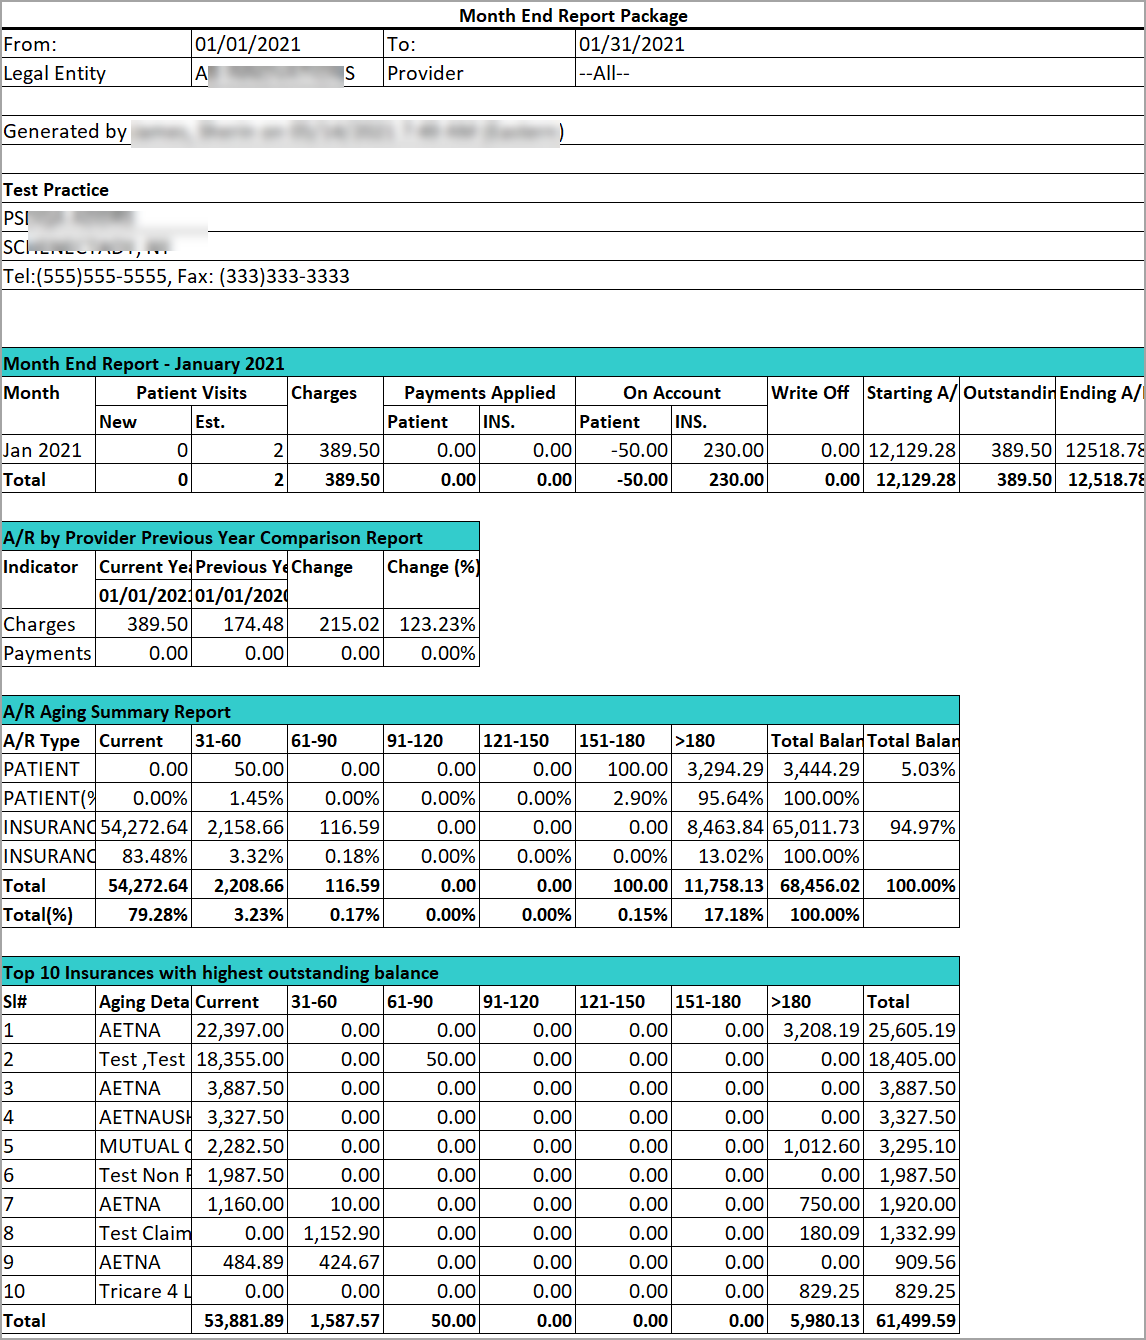Select the Tricare 4 L insurance cell
Screen dimensions: 1146x1340
point(144,1292)
